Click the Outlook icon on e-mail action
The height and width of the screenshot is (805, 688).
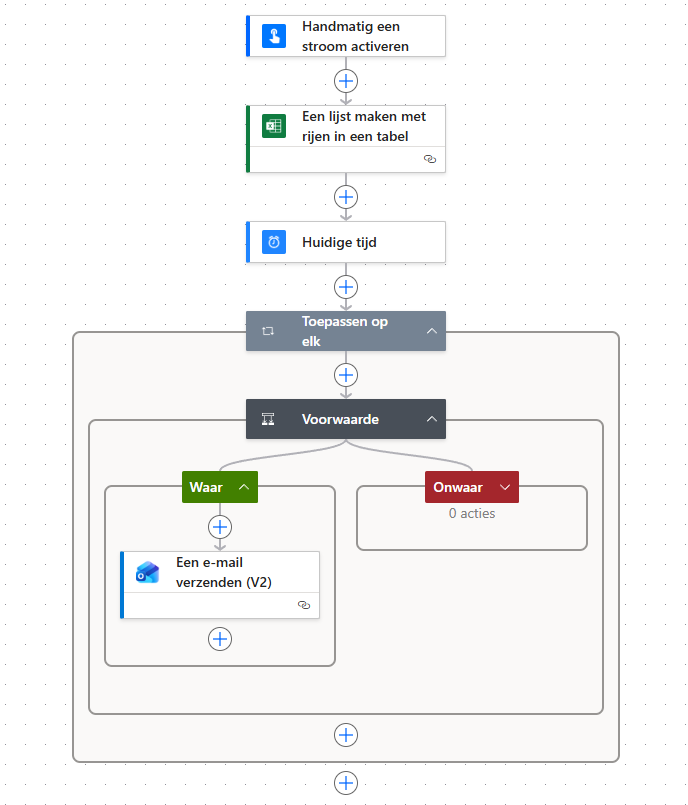pos(148,572)
